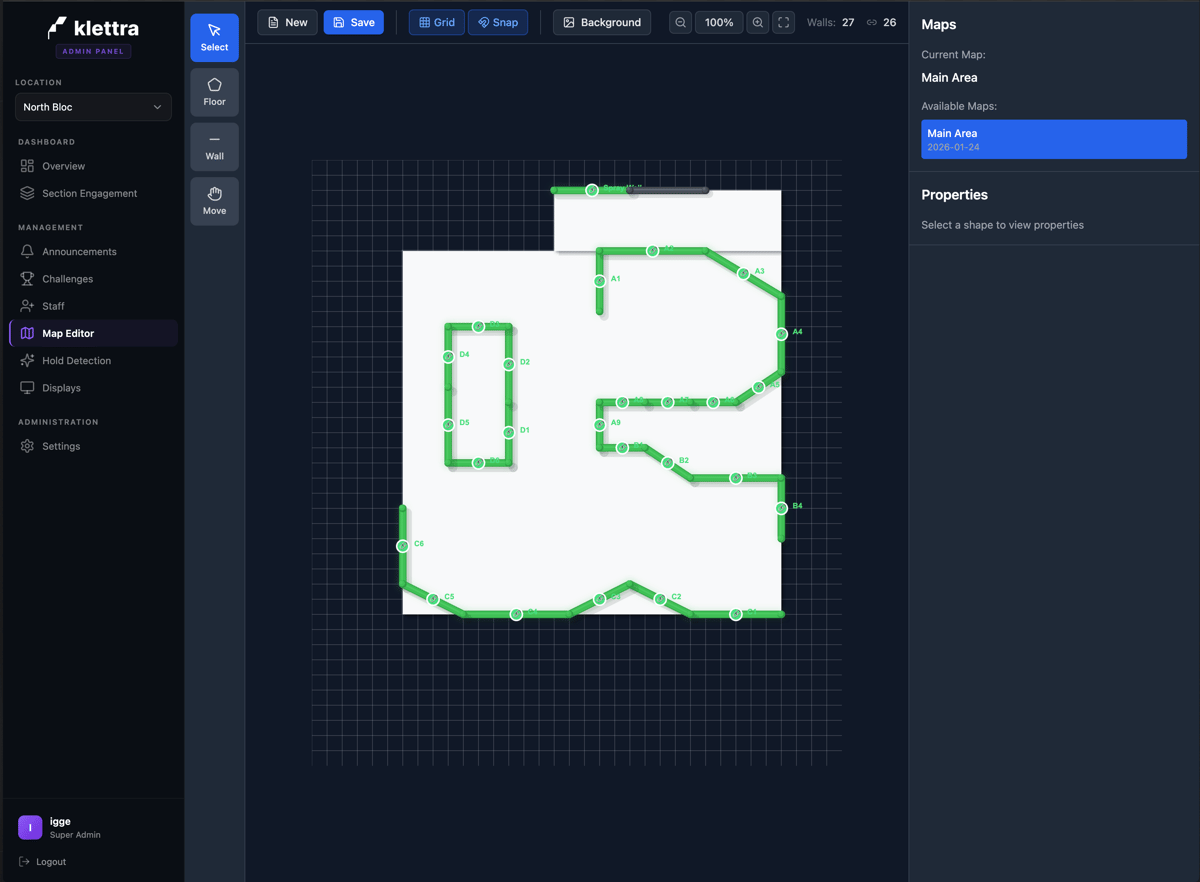The width and height of the screenshot is (1200, 882).
Task: Fit map to screen with expand icon
Action: click(x=784, y=22)
